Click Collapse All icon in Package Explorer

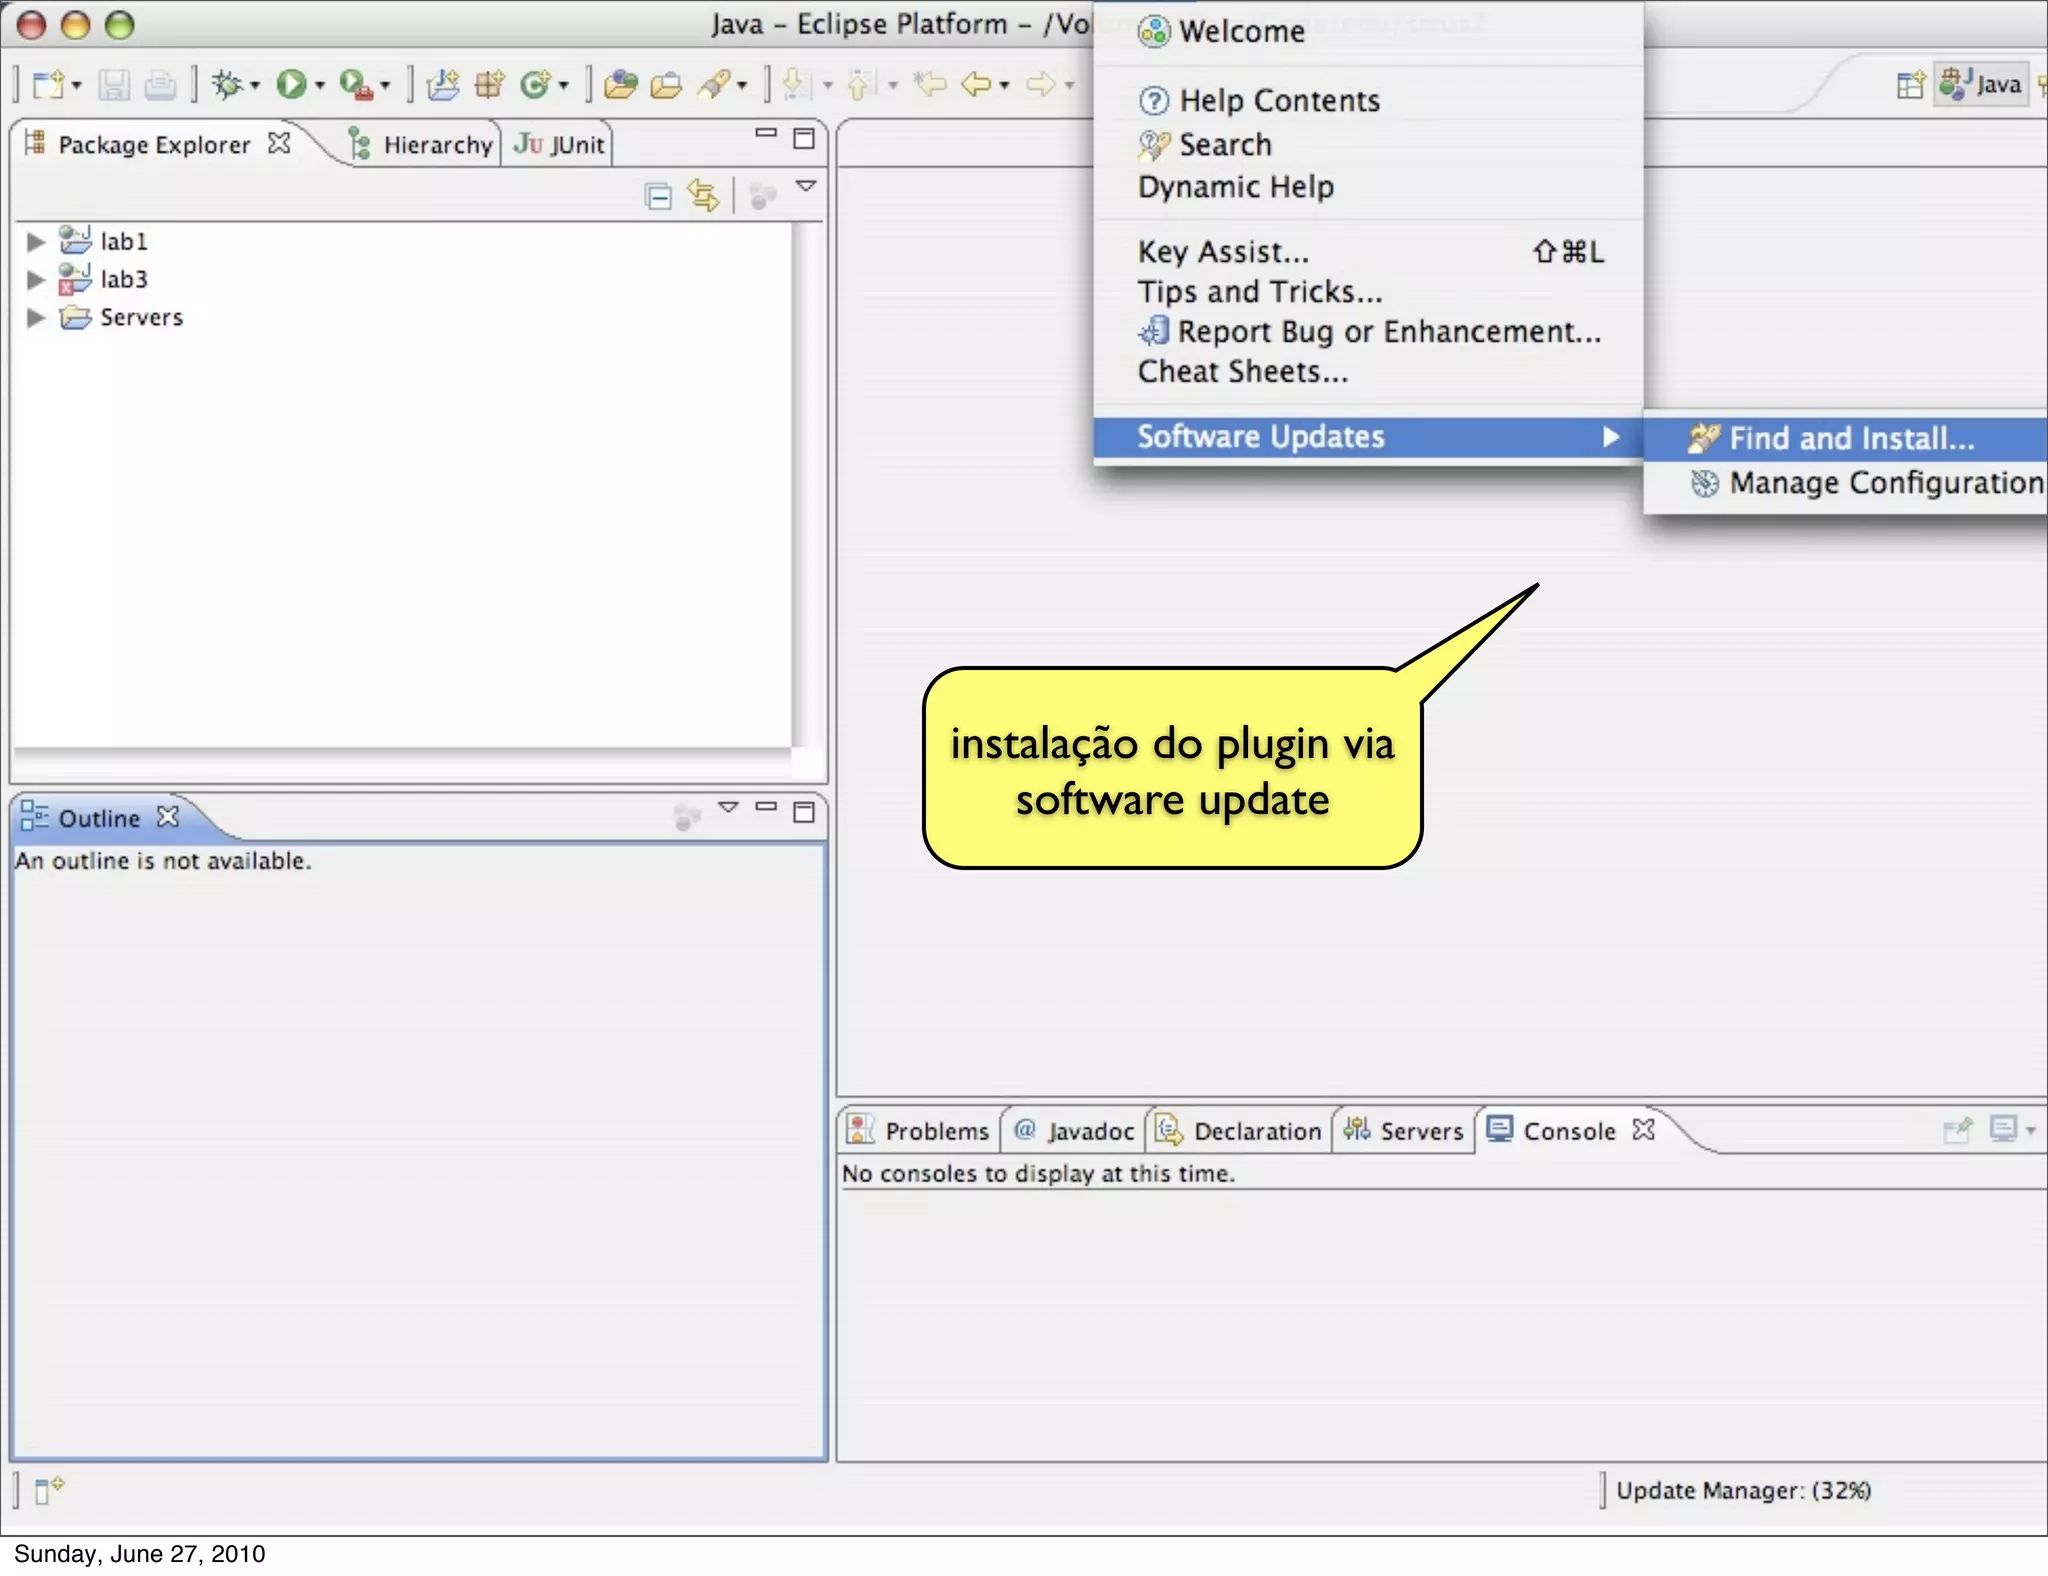point(658,196)
